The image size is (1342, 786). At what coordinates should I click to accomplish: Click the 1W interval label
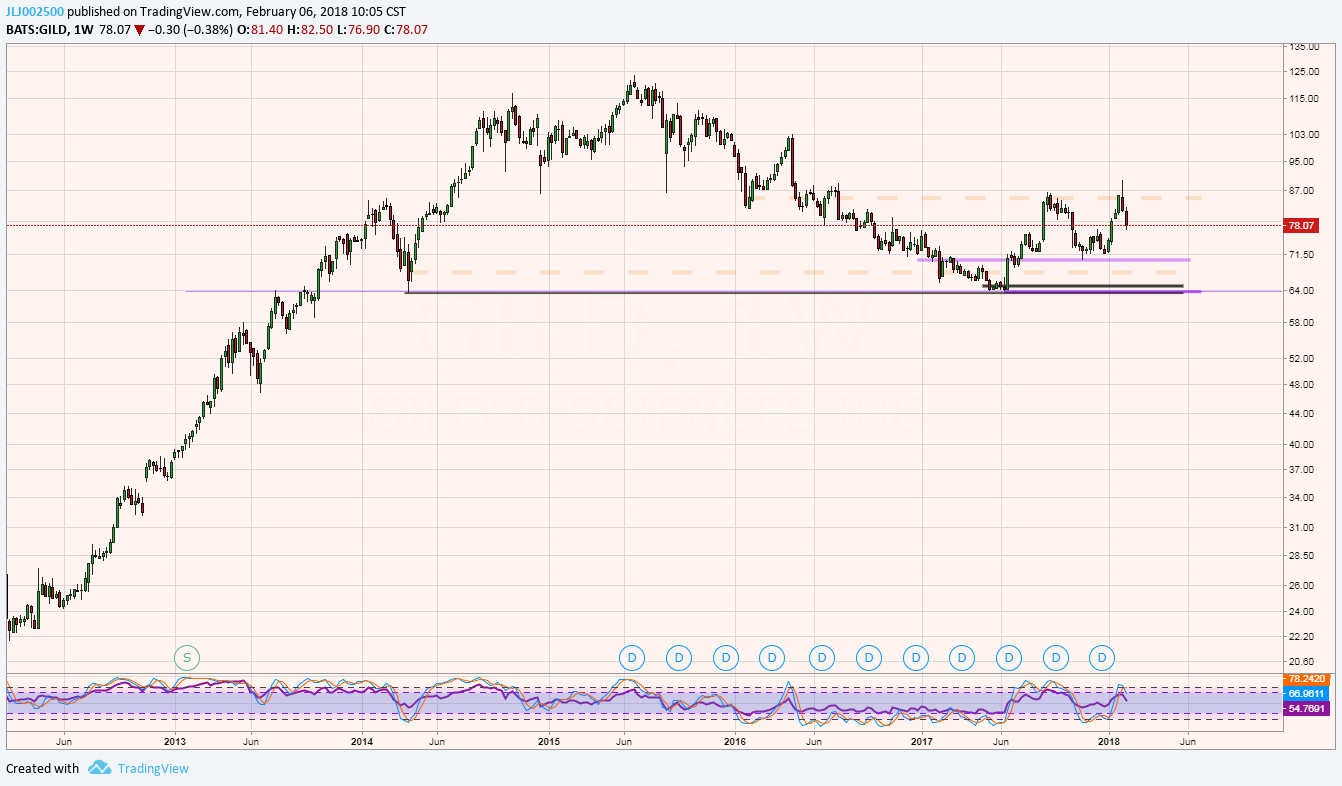[x=83, y=30]
